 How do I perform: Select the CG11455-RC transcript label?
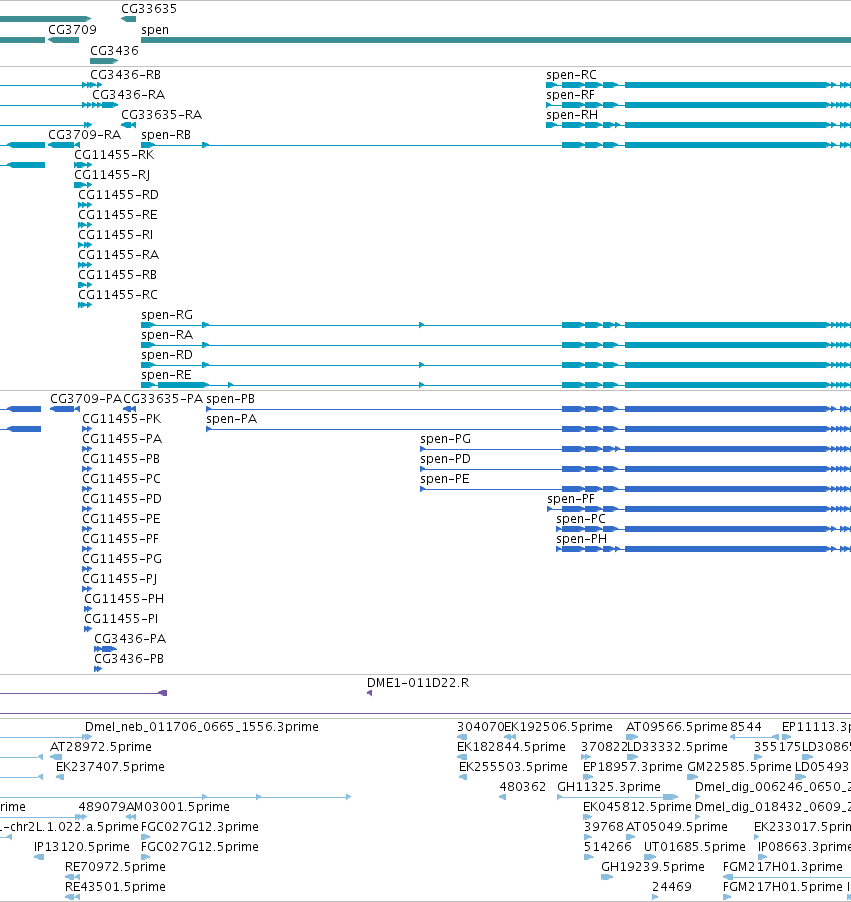(118, 295)
